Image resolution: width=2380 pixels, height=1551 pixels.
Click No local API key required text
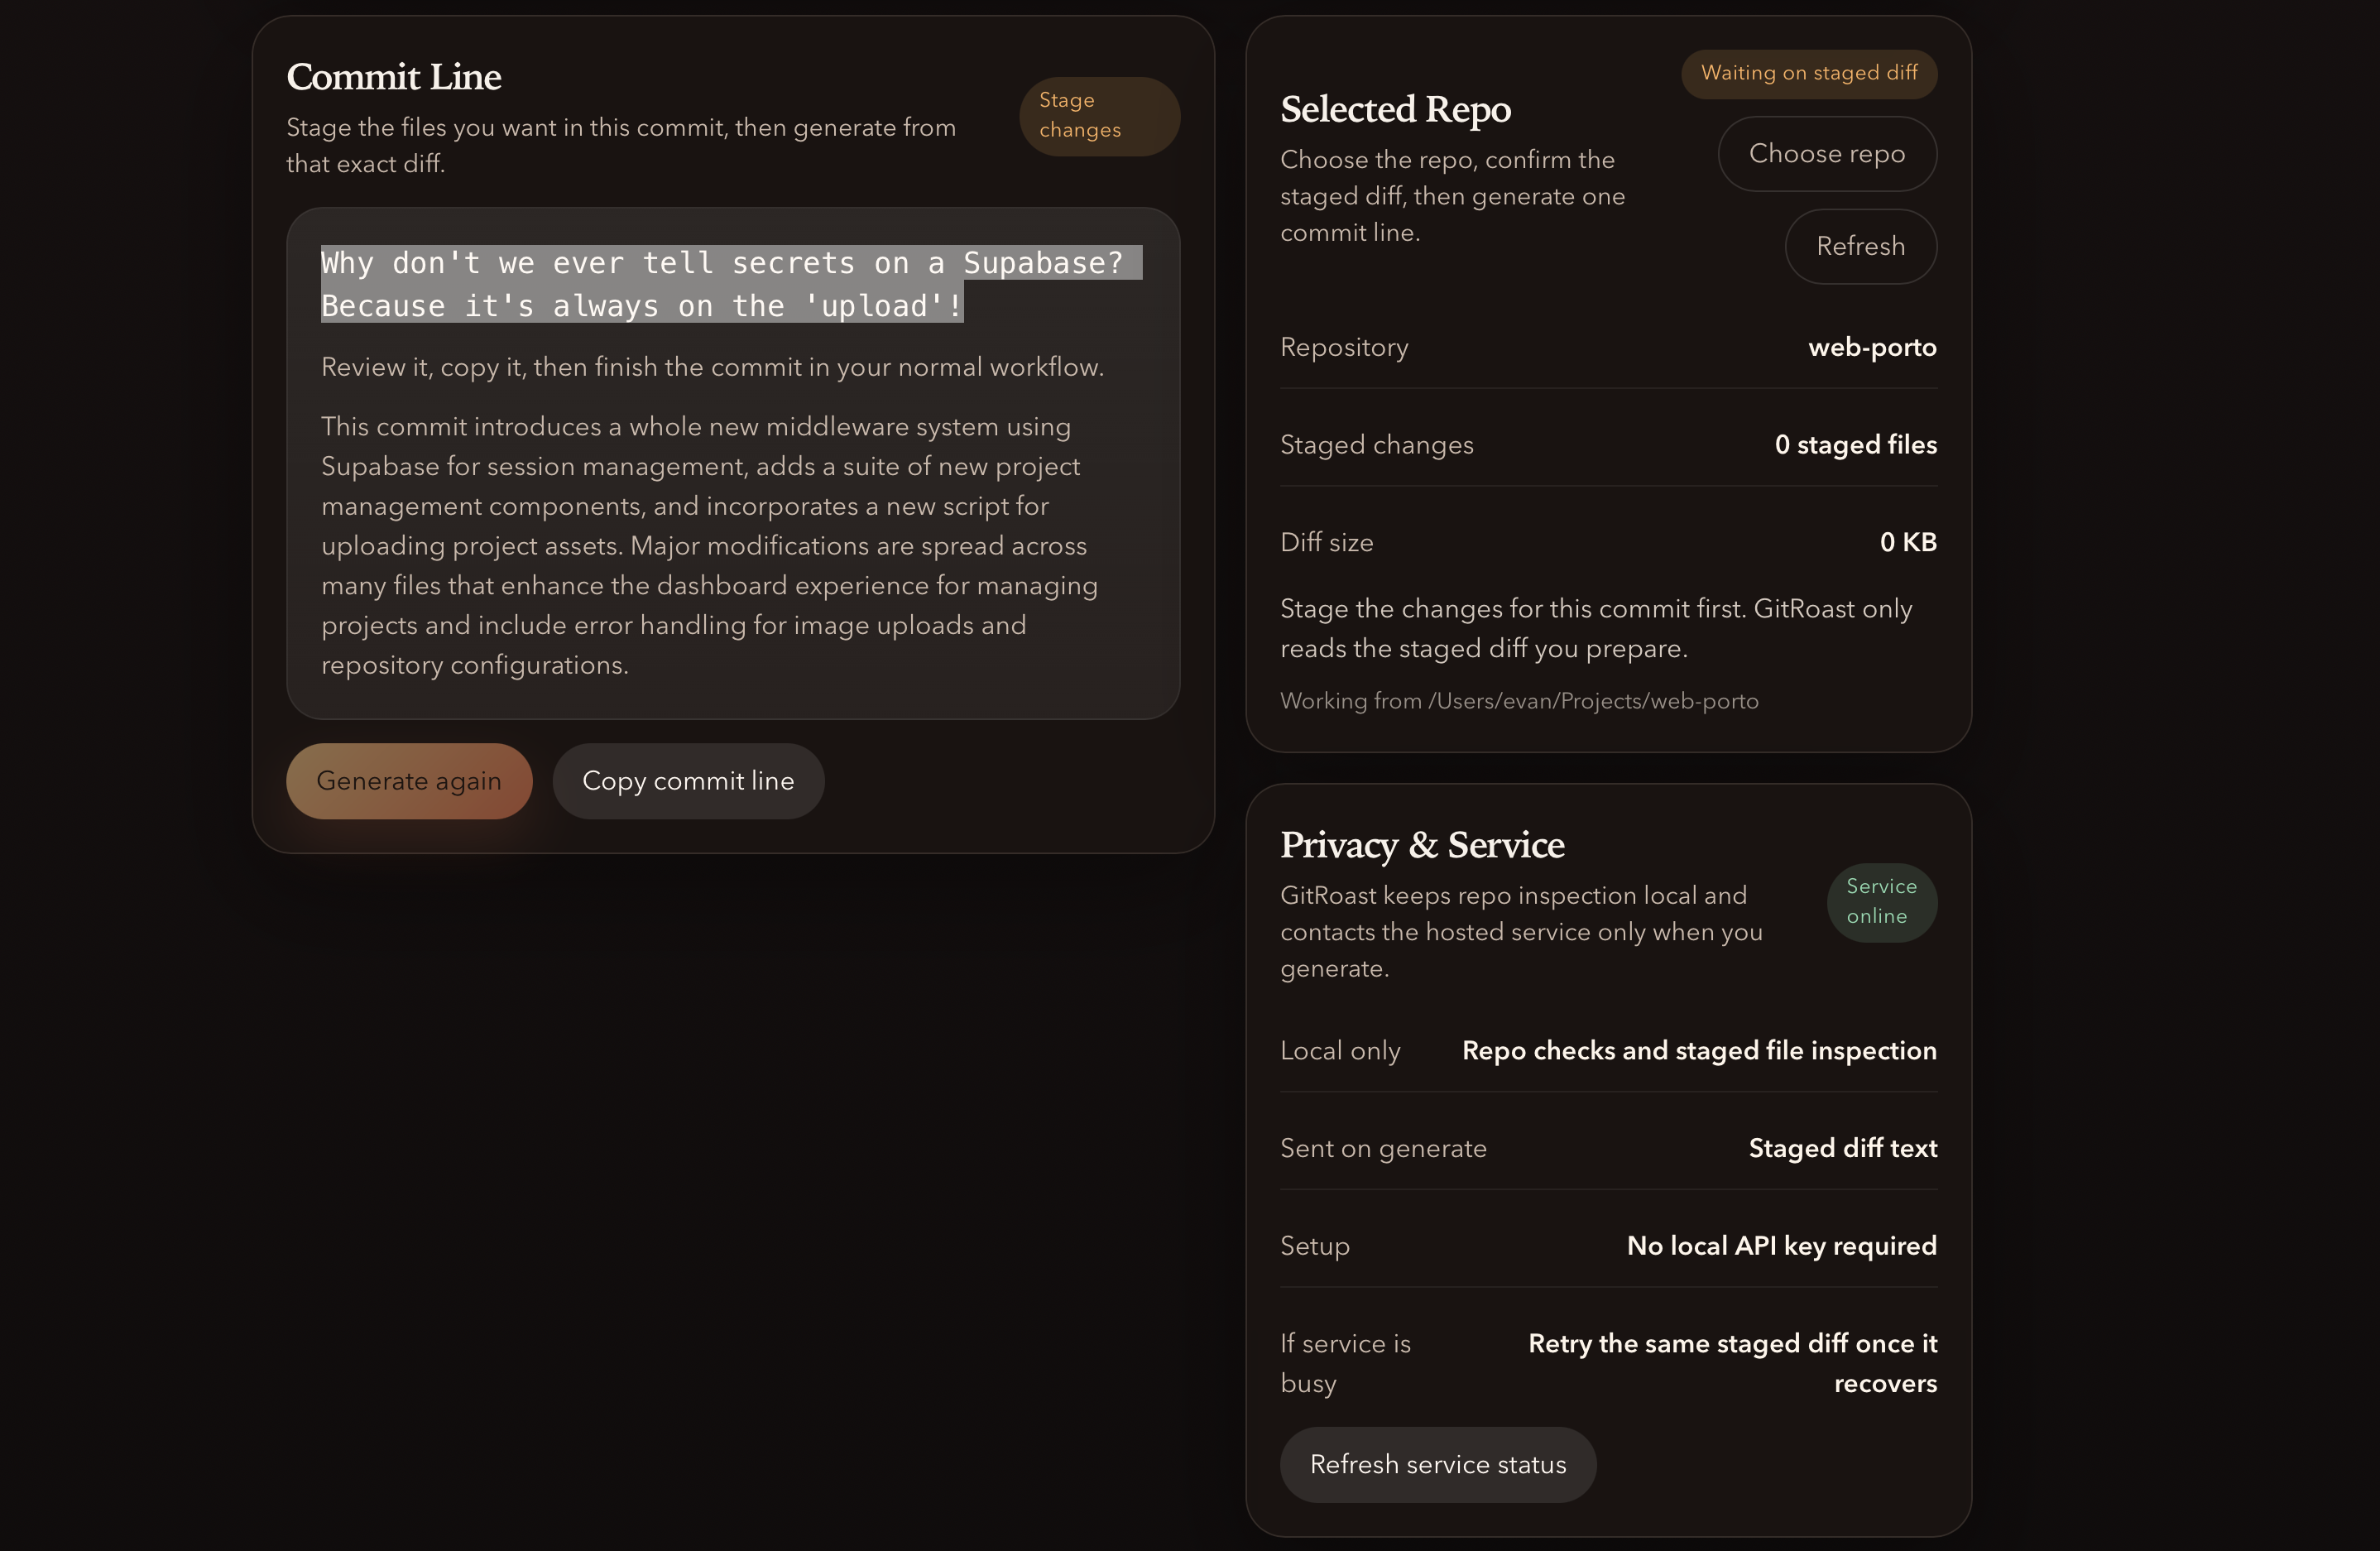[1781, 1246]
